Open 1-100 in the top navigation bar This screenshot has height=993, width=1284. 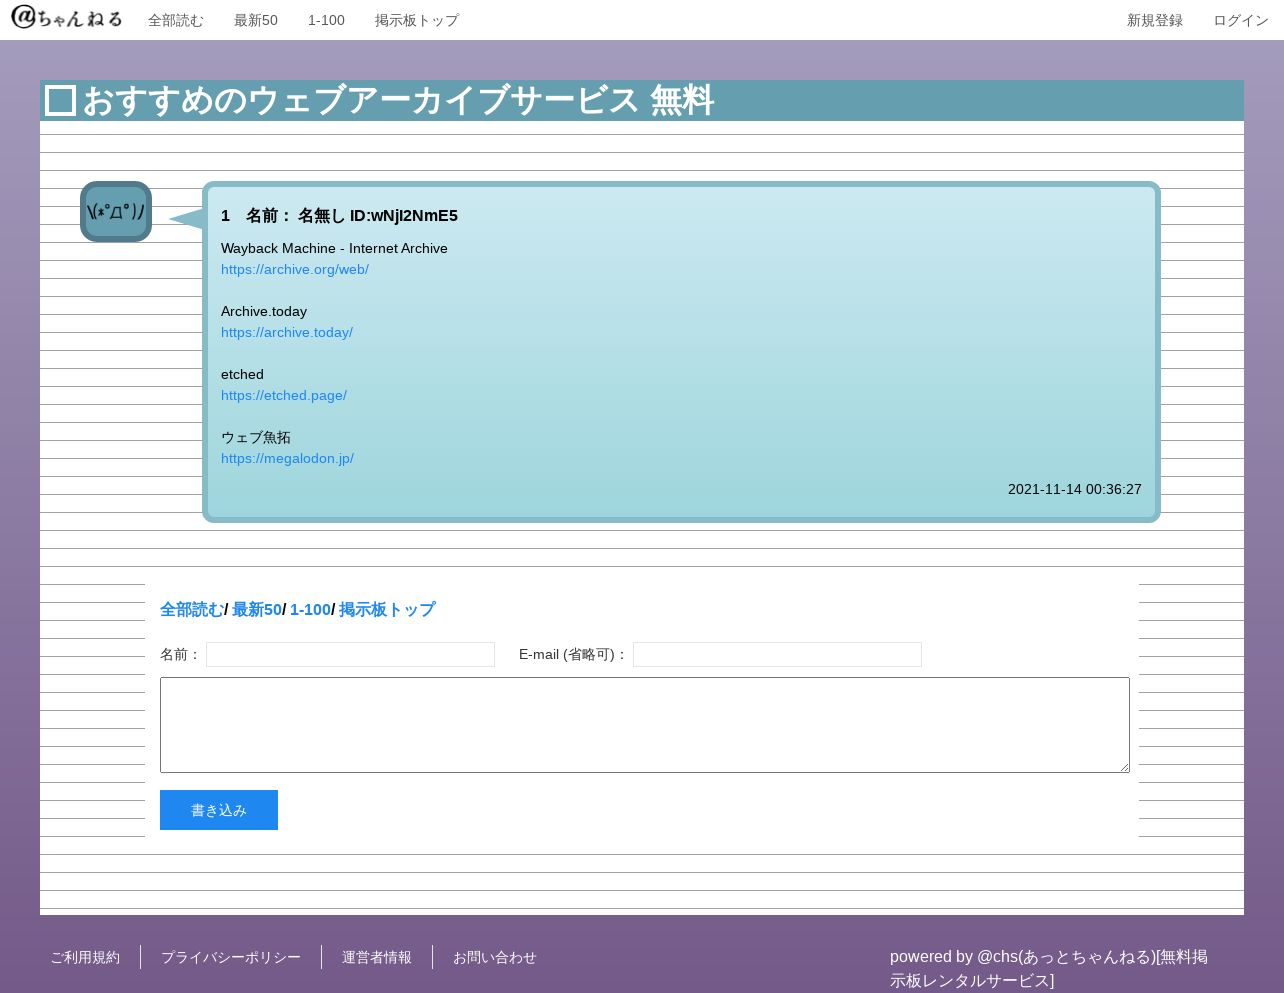point(326,20)
